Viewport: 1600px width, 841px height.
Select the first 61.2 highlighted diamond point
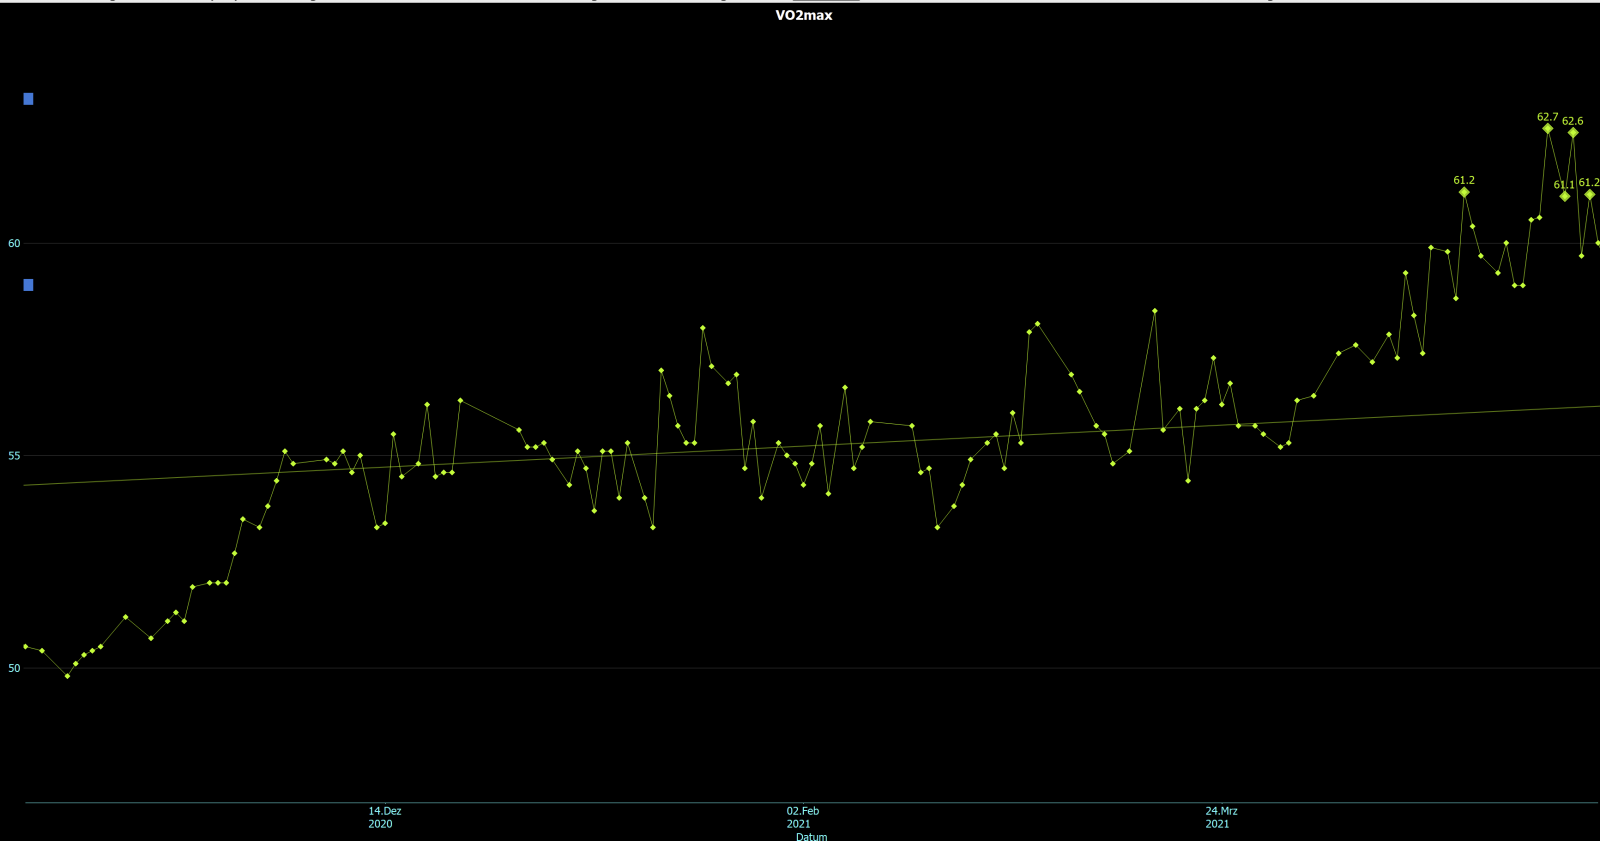(x=1464, y=192)
